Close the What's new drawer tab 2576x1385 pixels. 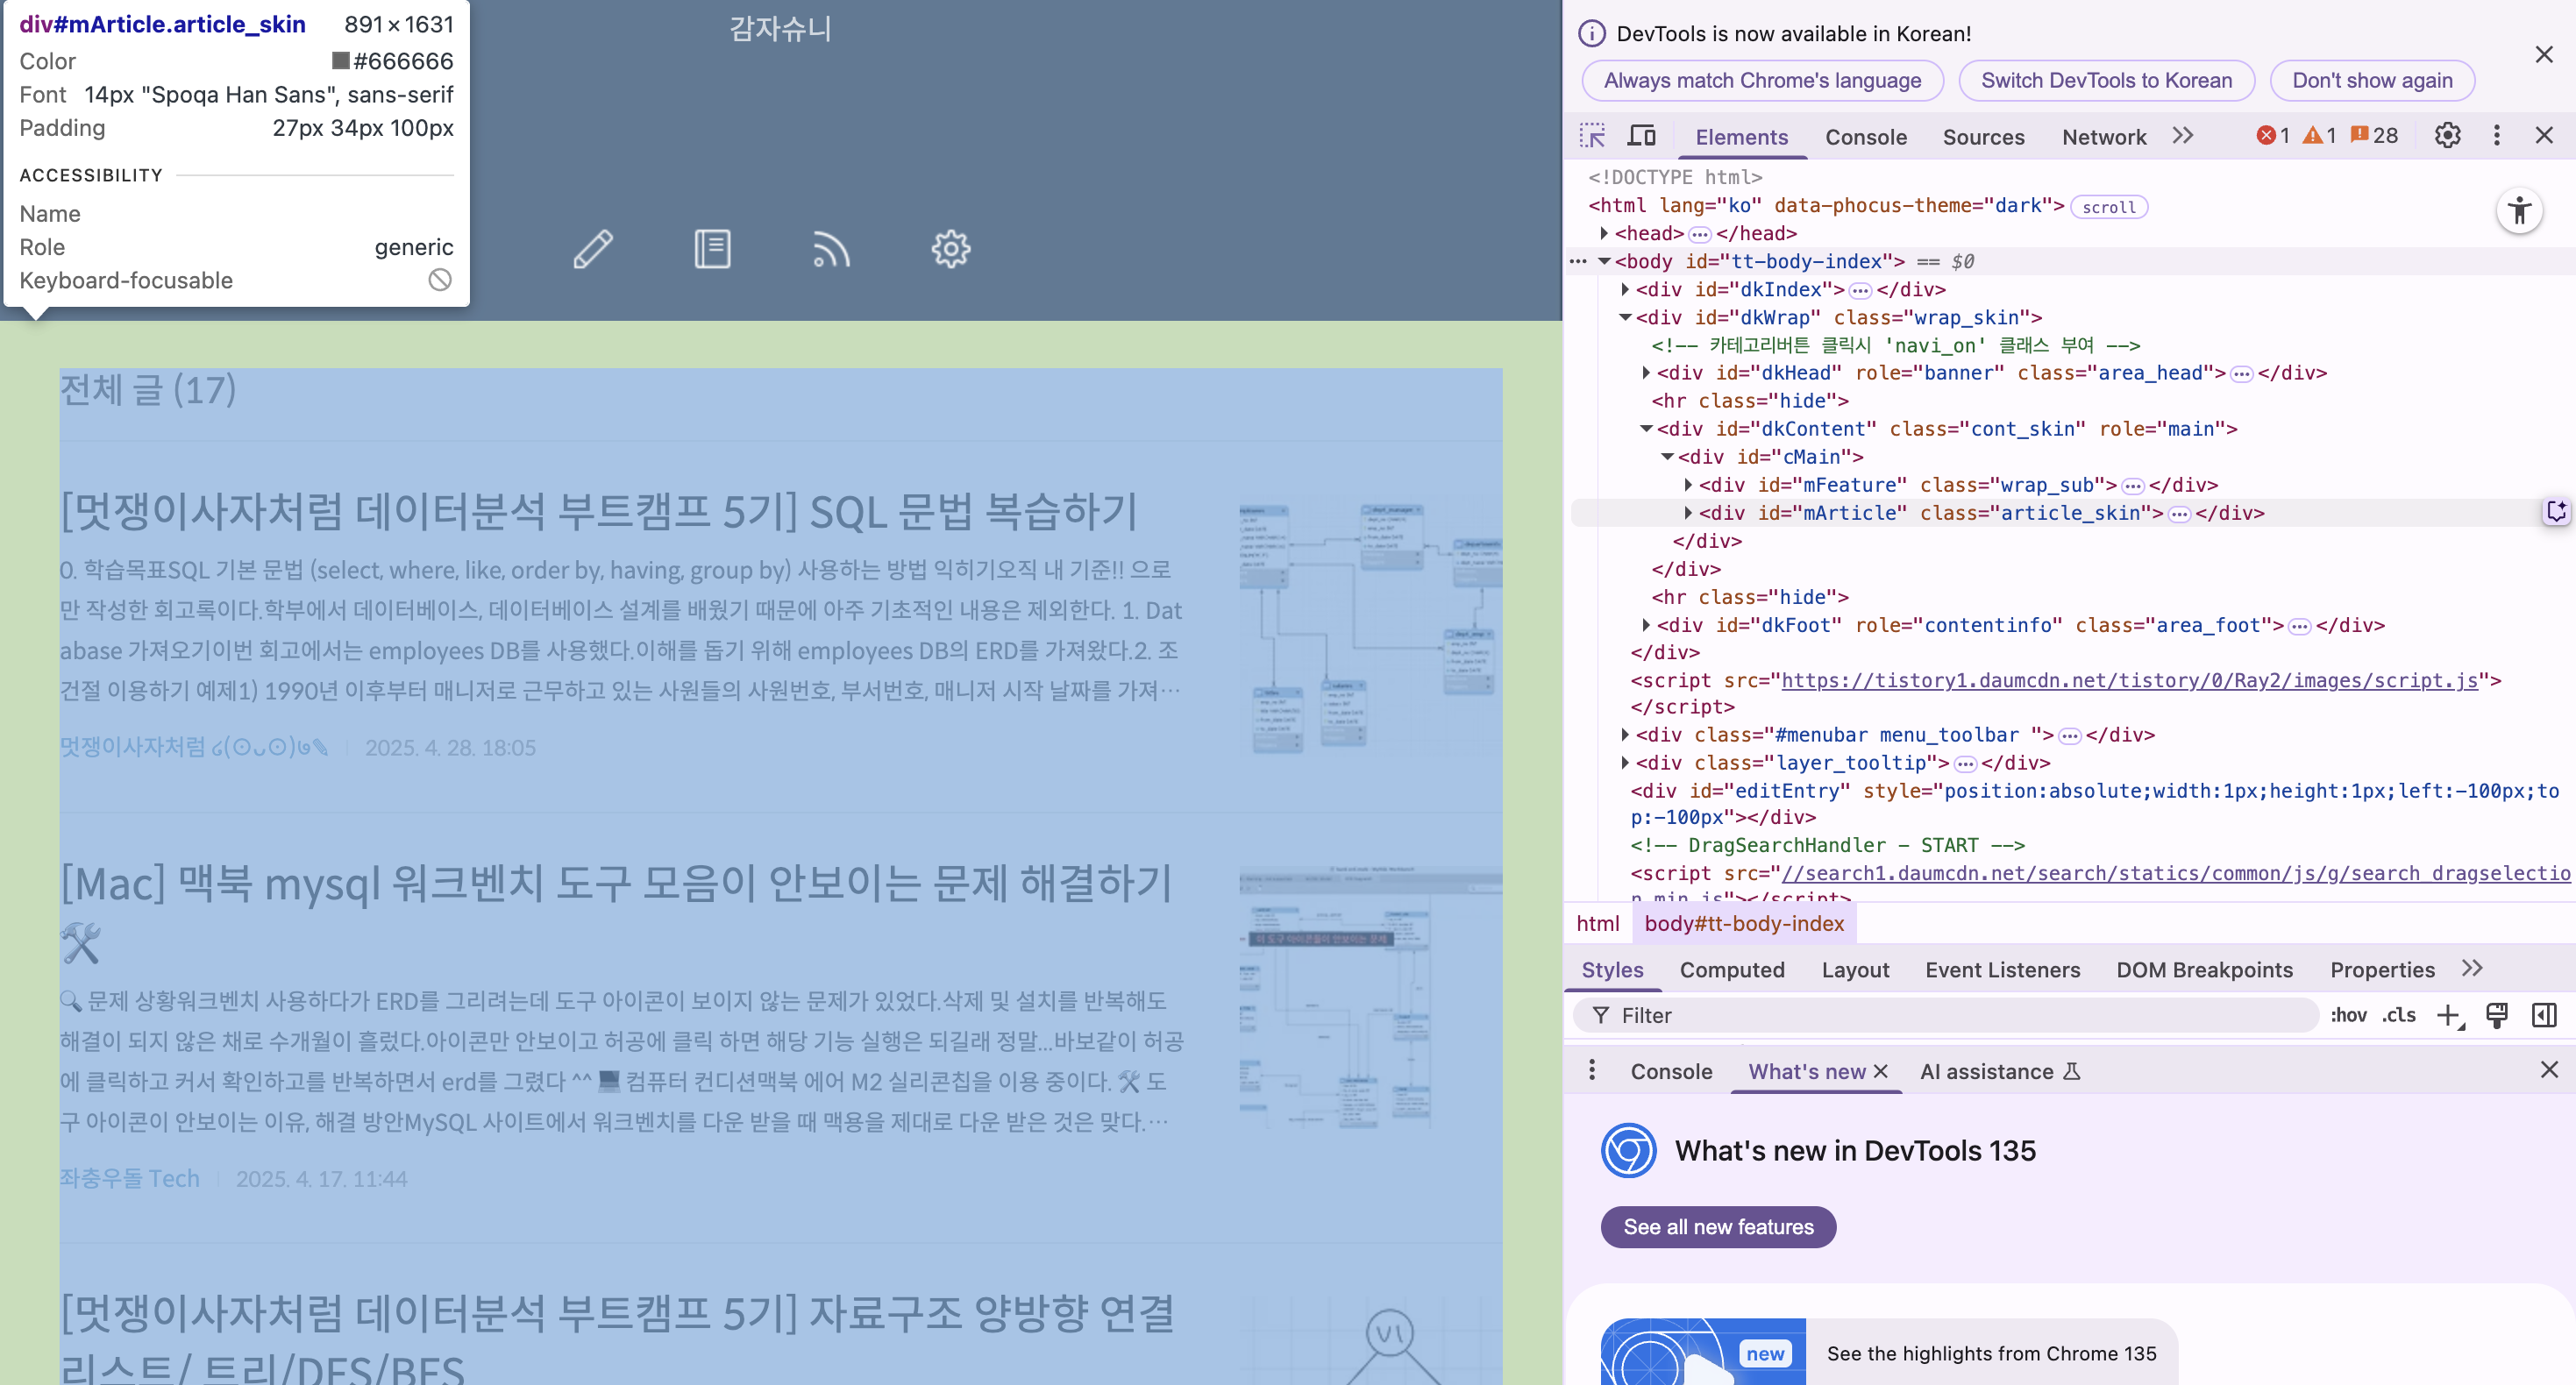1881,1072
